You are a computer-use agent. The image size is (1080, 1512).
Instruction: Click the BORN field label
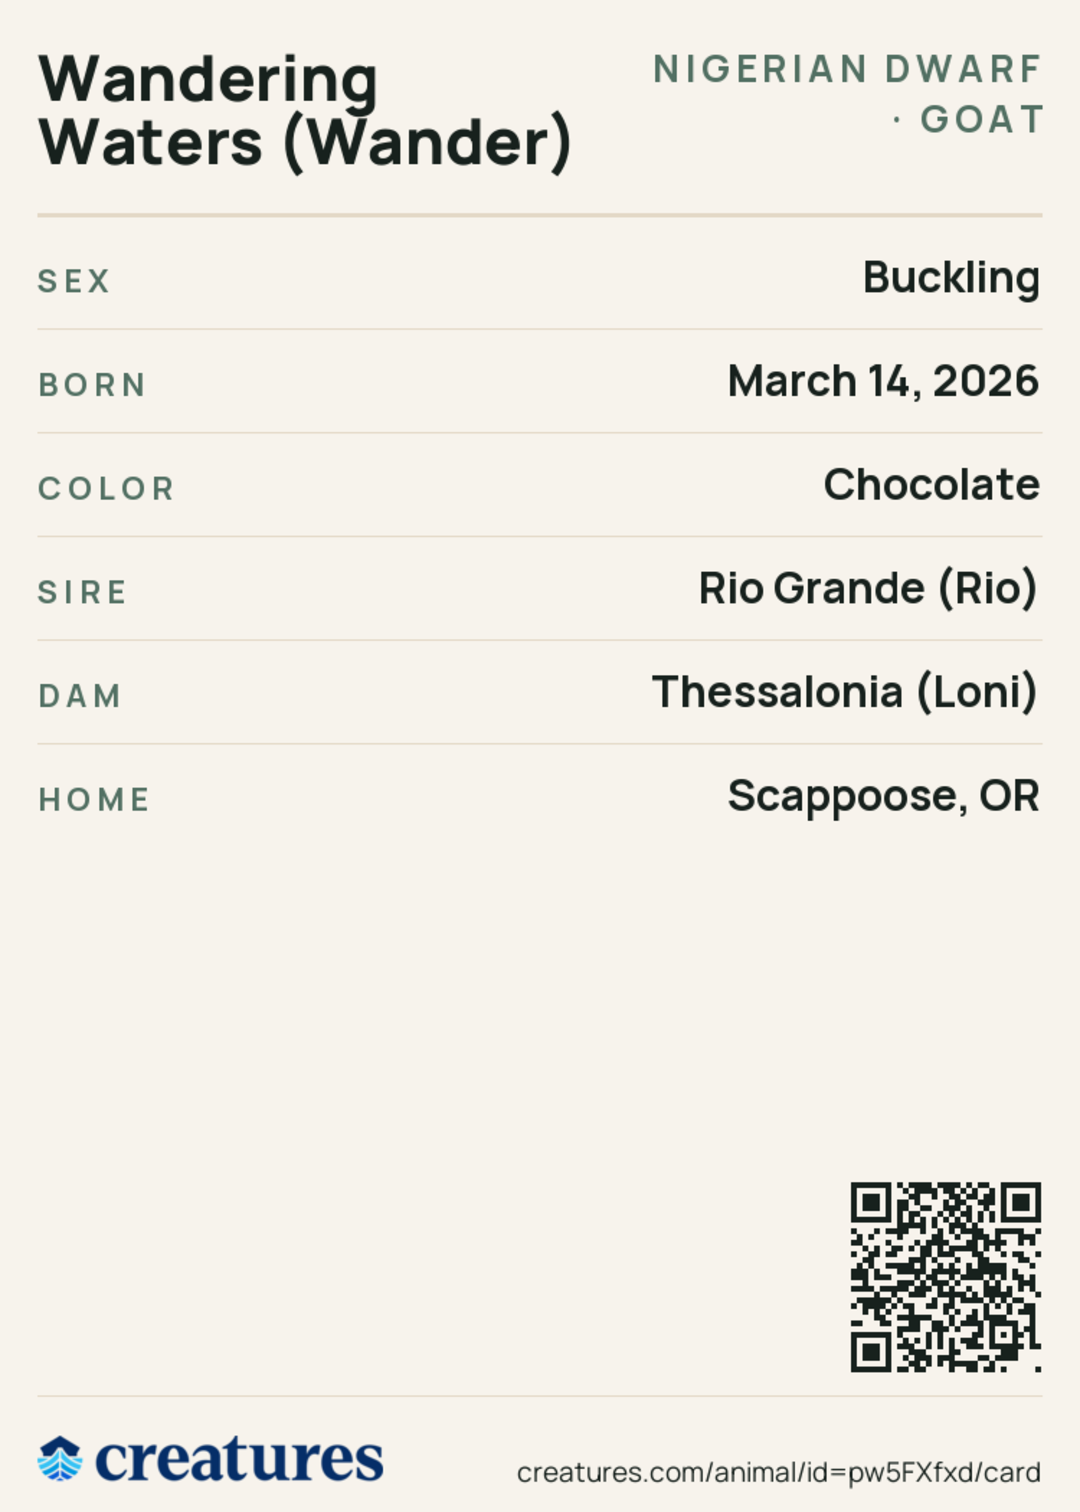point(92,385)
